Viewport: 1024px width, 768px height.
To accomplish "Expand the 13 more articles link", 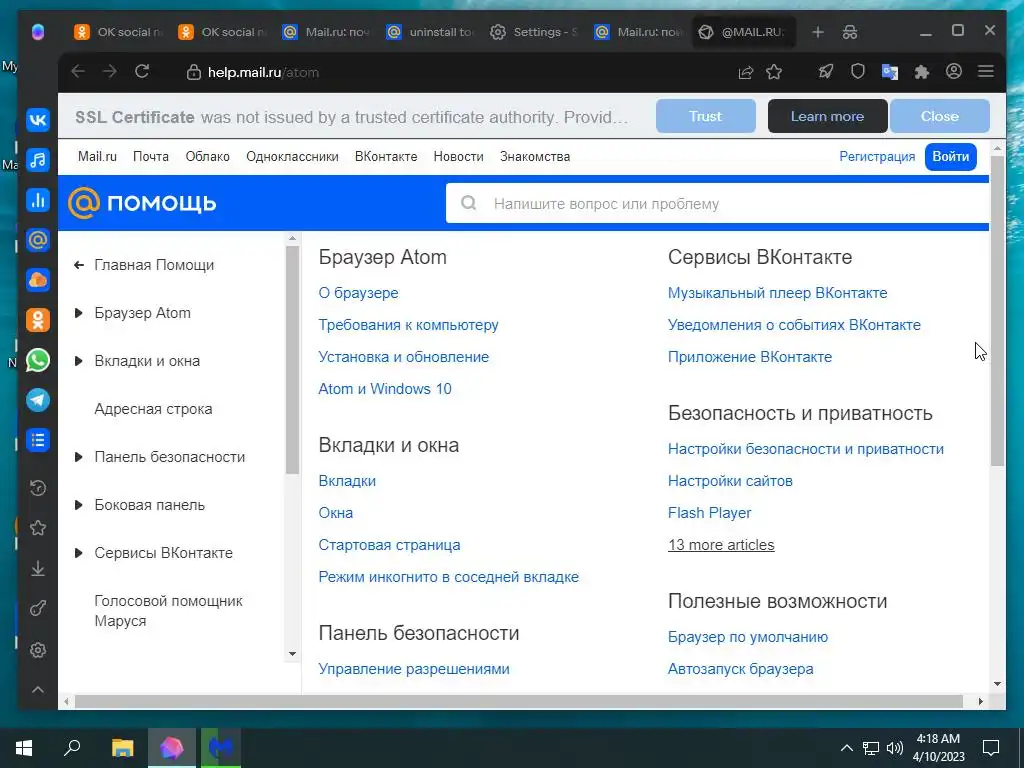I will pos(721,545).
